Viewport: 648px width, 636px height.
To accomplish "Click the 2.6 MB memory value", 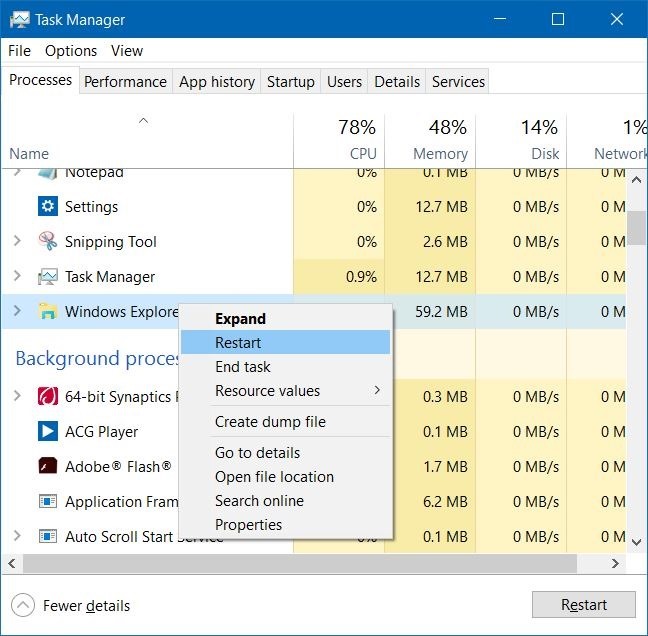I will [x=445, y=241].
